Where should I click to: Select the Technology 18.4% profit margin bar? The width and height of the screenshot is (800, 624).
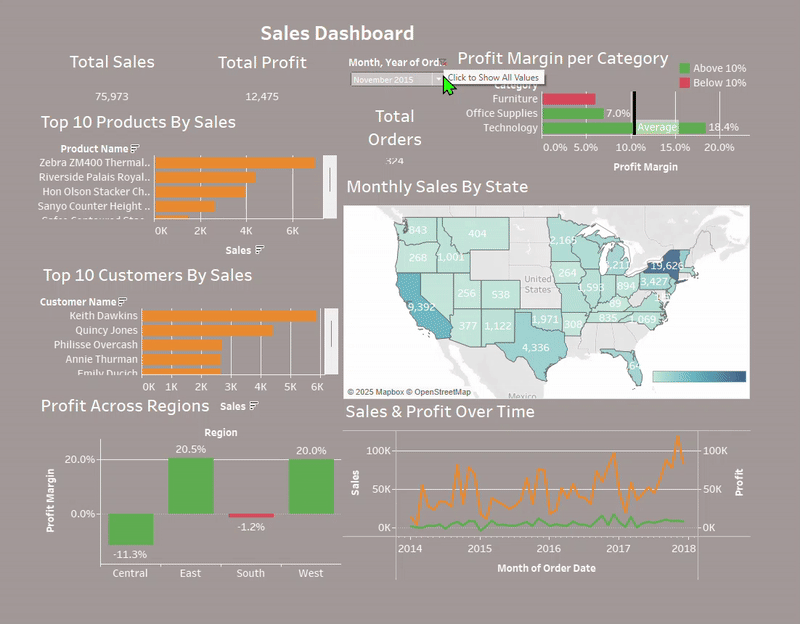[624, 128]
